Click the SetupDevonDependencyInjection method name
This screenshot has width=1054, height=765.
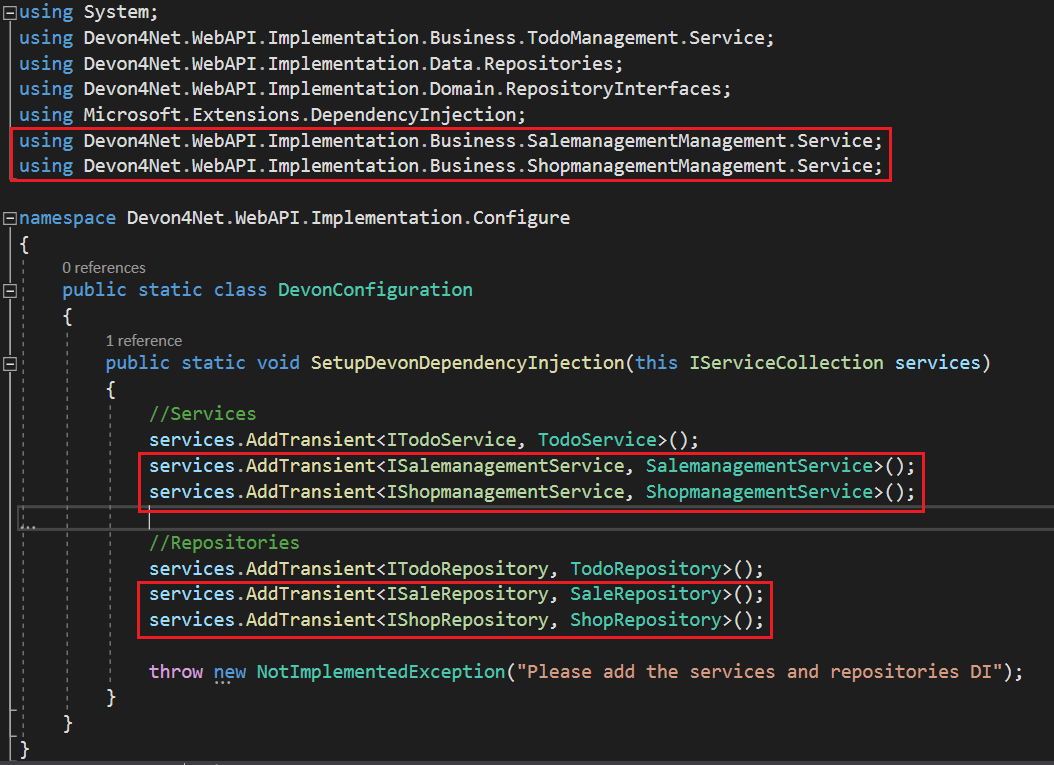coord(467,362)
